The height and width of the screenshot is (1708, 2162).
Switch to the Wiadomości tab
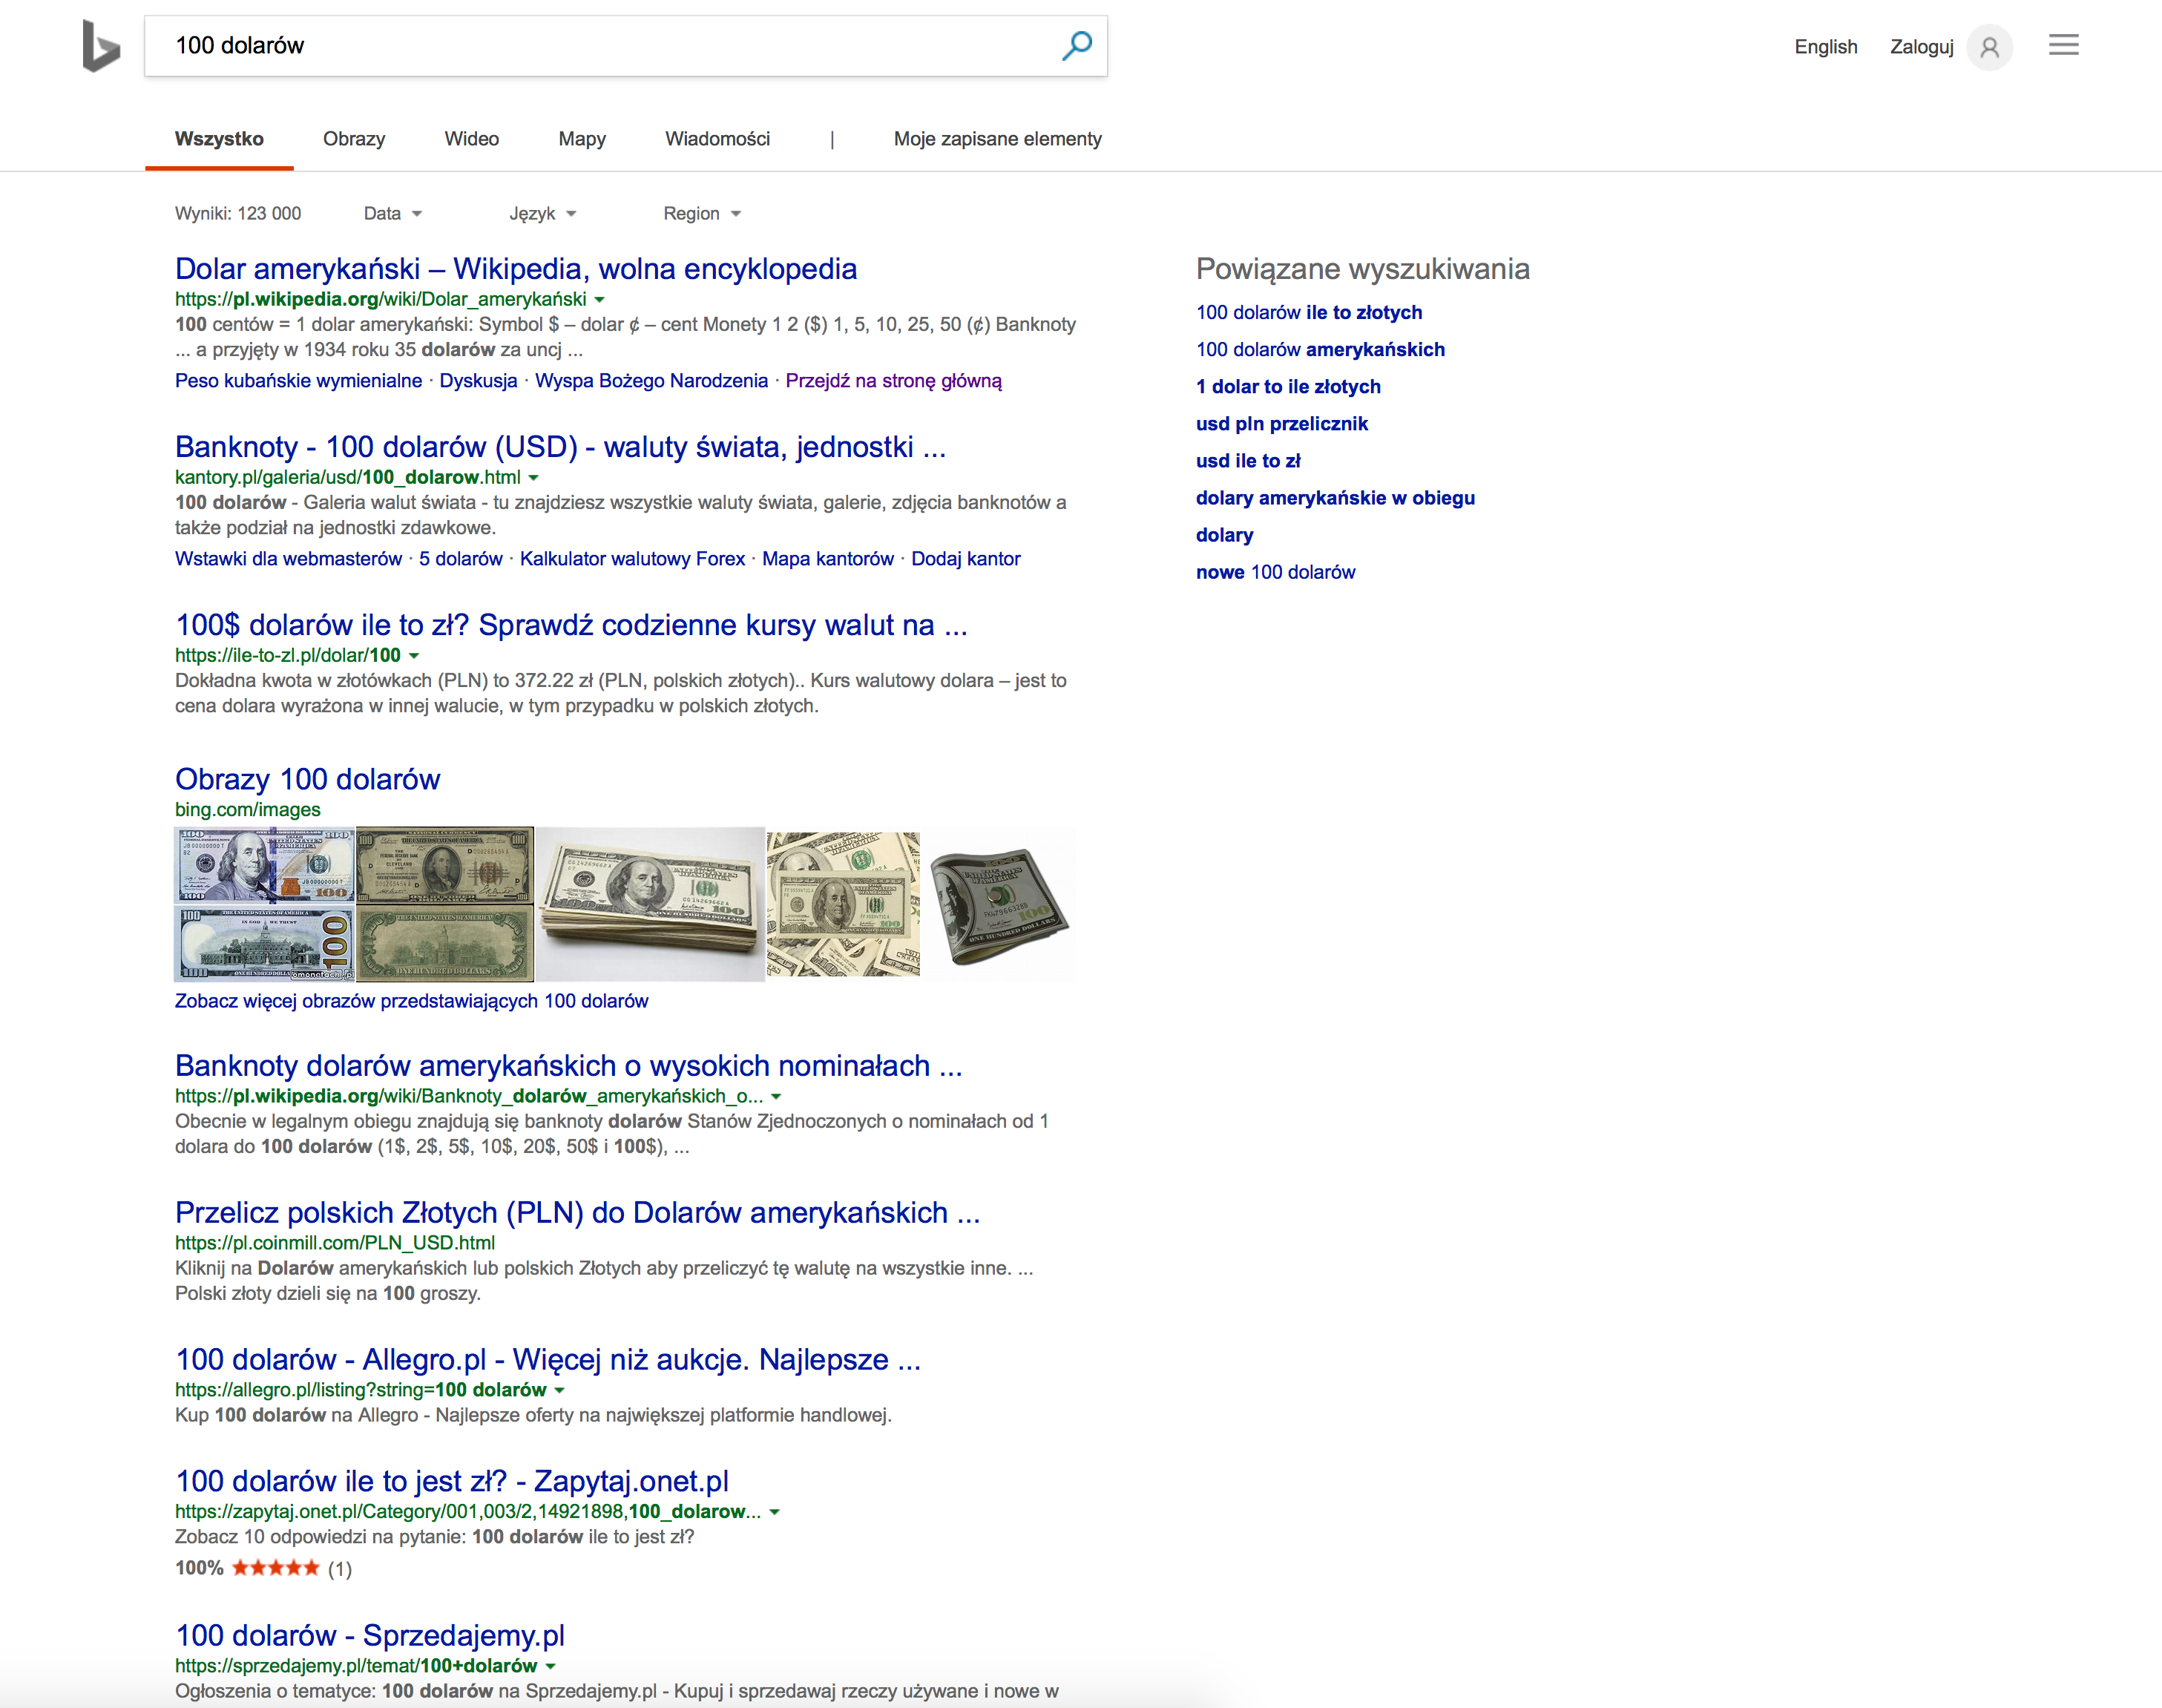pos(718,139)
